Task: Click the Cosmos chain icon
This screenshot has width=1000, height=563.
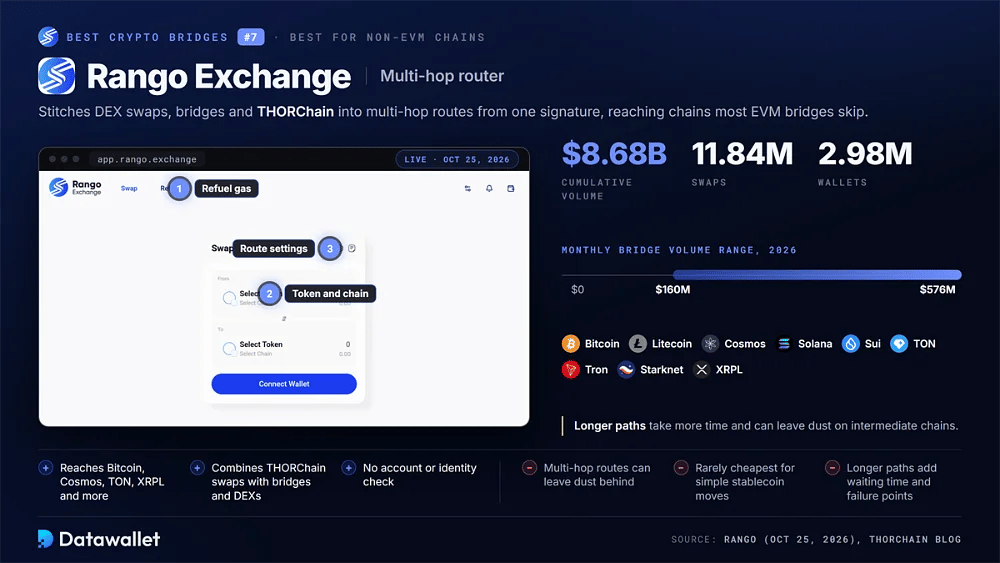Action: pos(710,344)
